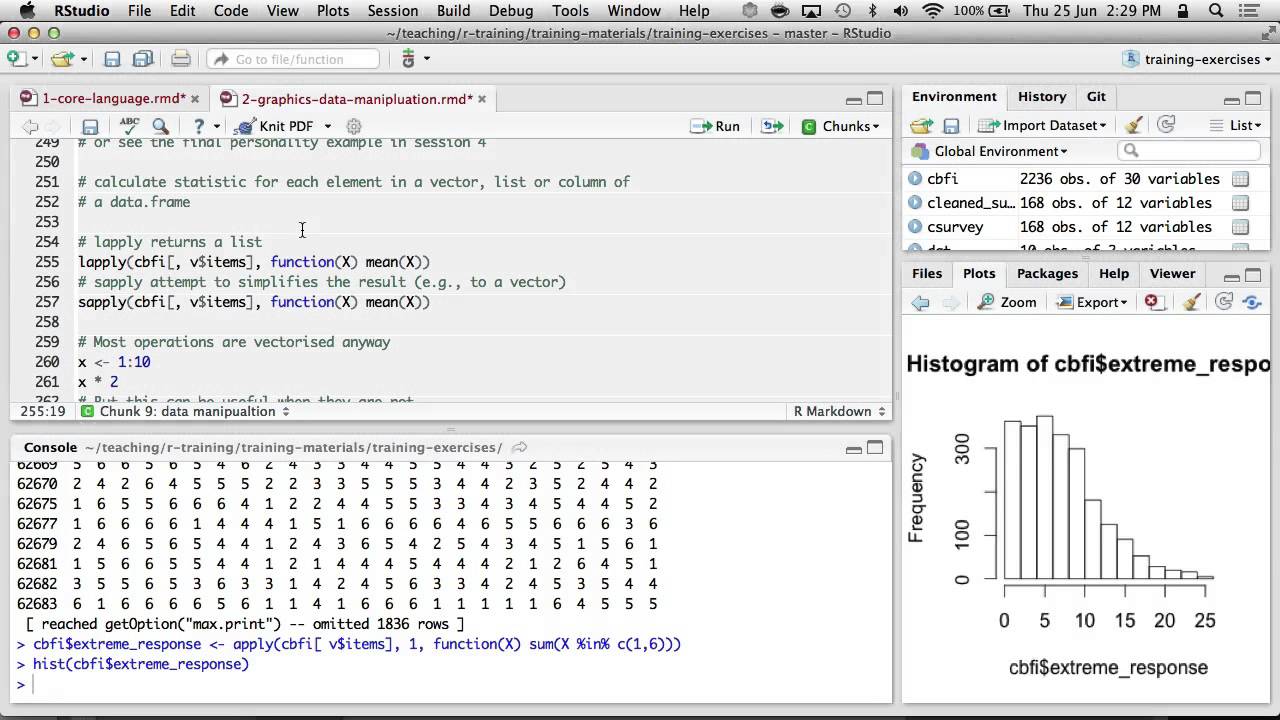Open console working directory arrow
Screen dimensions: 1280x720
tap(519, 448)
